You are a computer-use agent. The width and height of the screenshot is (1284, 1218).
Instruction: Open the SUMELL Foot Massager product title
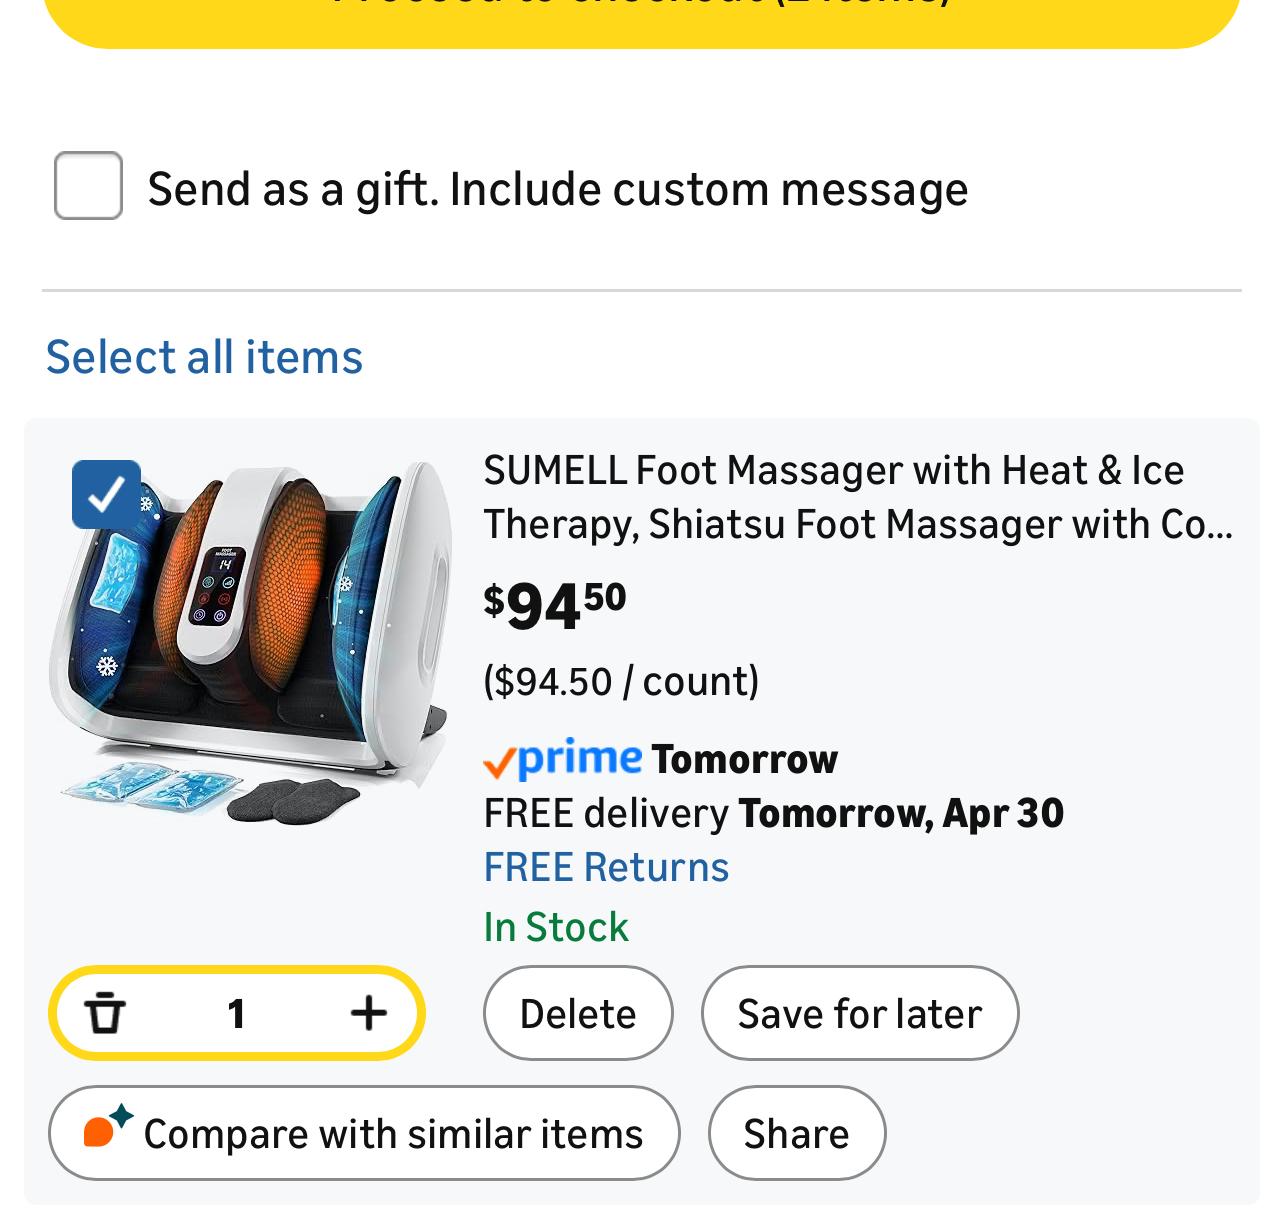857,497
